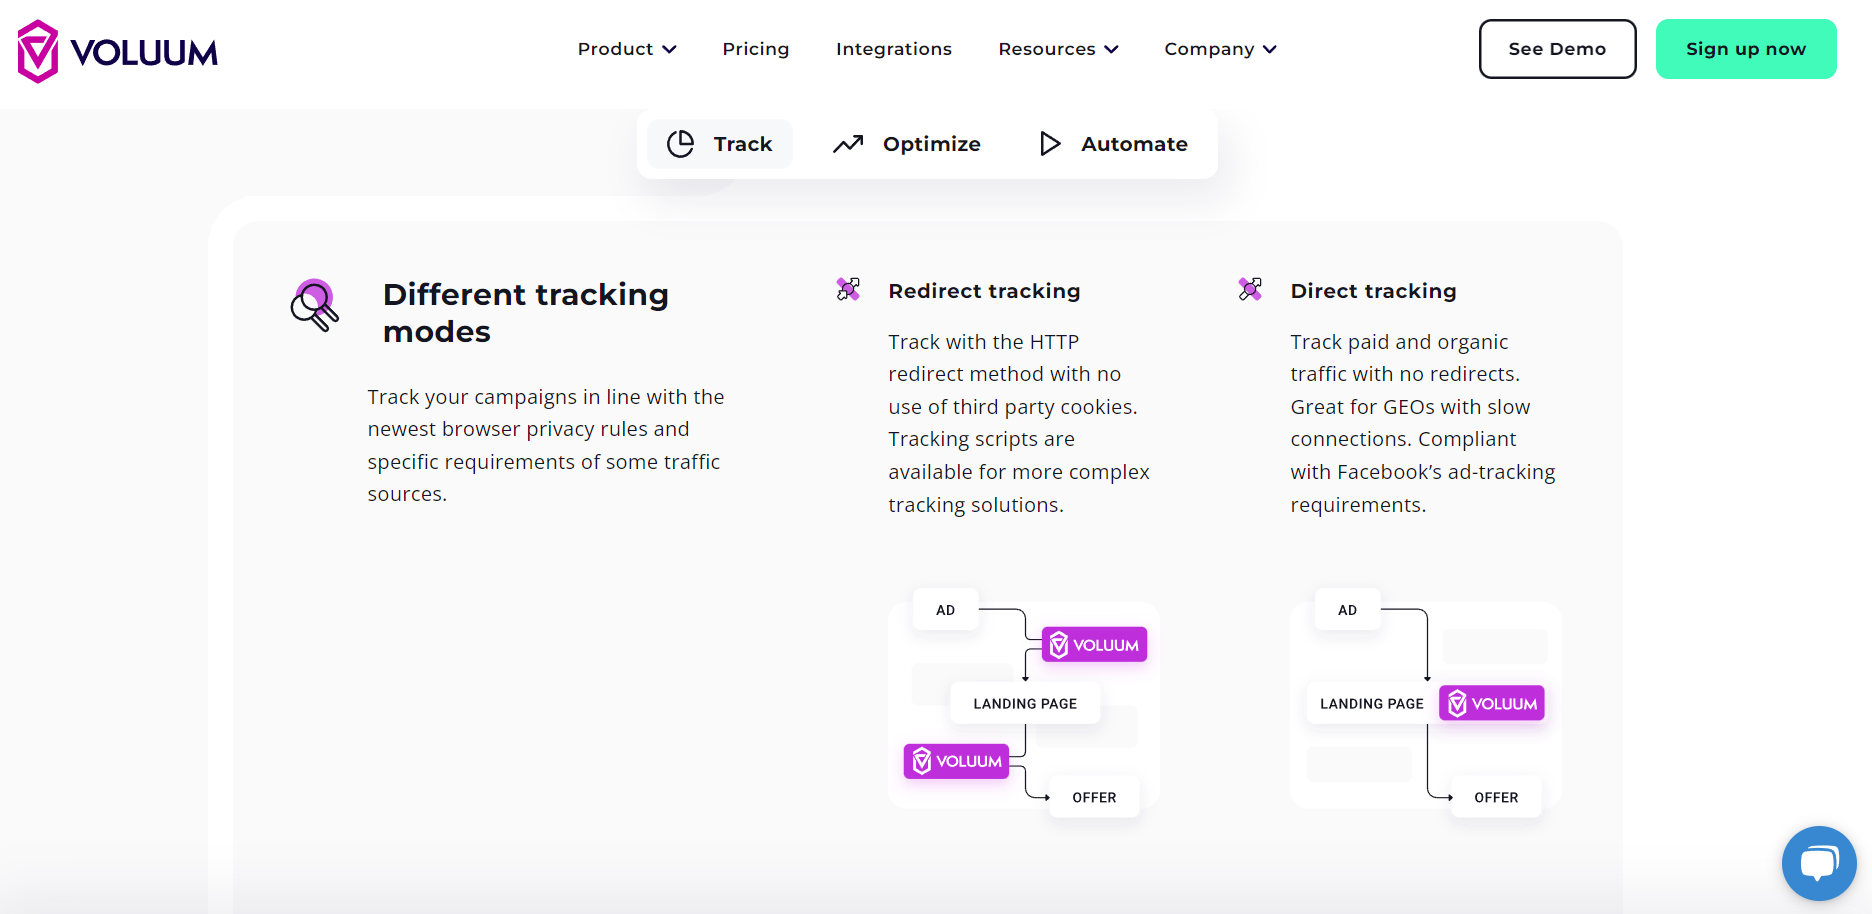
Task: Click the Direct tracking heading
Action: [1373, 291]
